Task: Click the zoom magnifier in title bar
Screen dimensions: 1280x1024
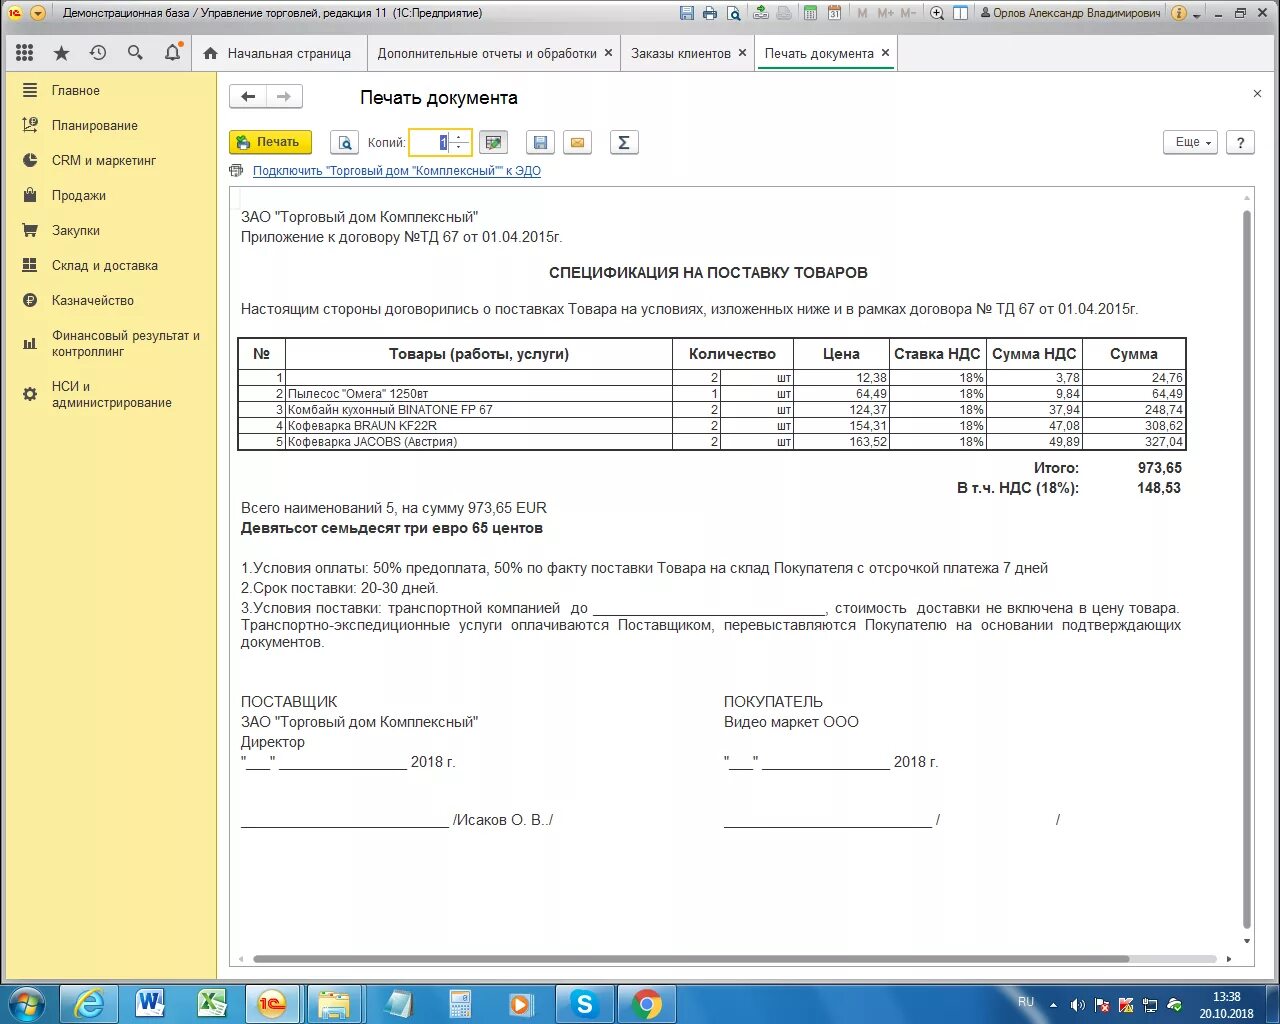Action: 937,13
